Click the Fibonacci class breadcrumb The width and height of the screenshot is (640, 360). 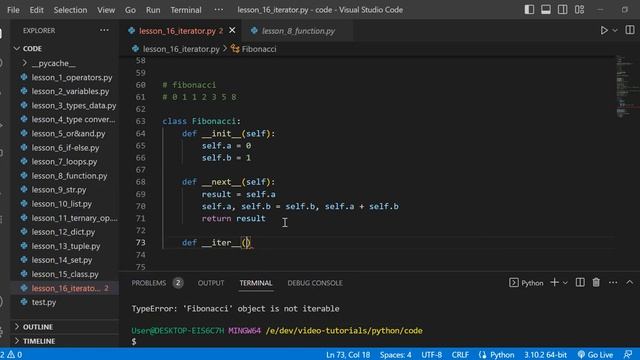tap(259, 49)
